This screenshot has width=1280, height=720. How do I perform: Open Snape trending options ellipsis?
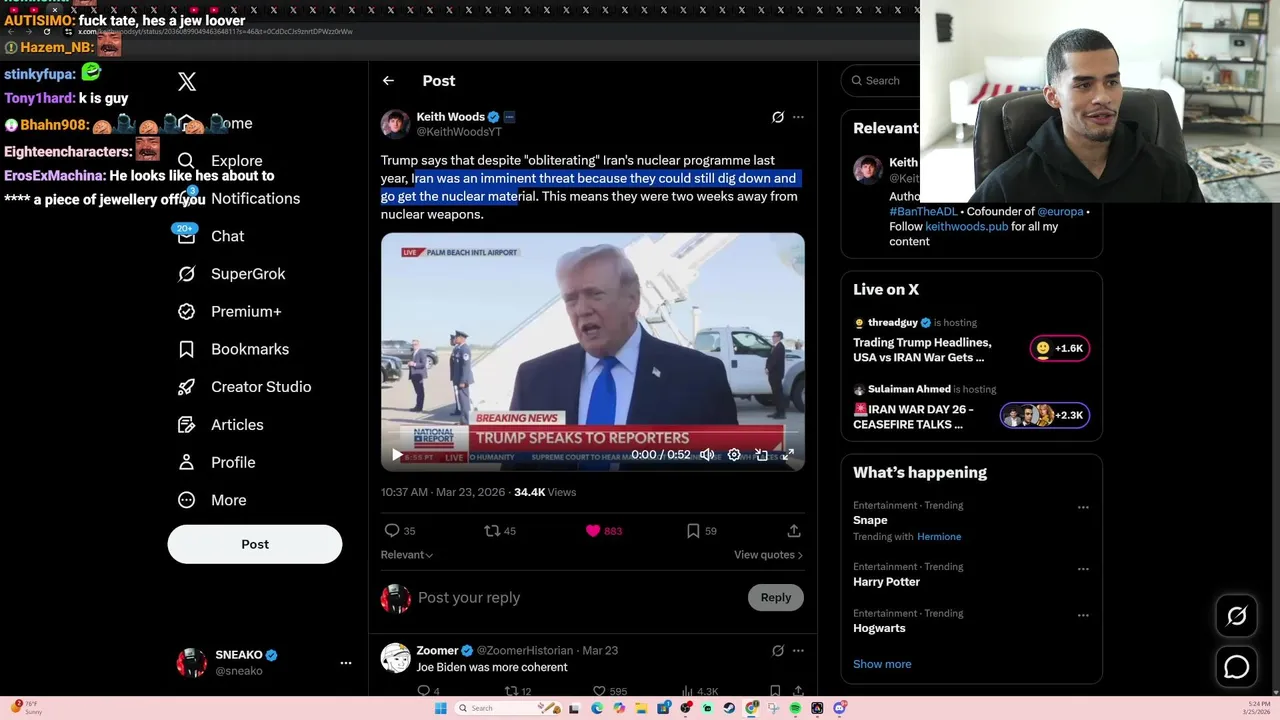point(1083,508)
